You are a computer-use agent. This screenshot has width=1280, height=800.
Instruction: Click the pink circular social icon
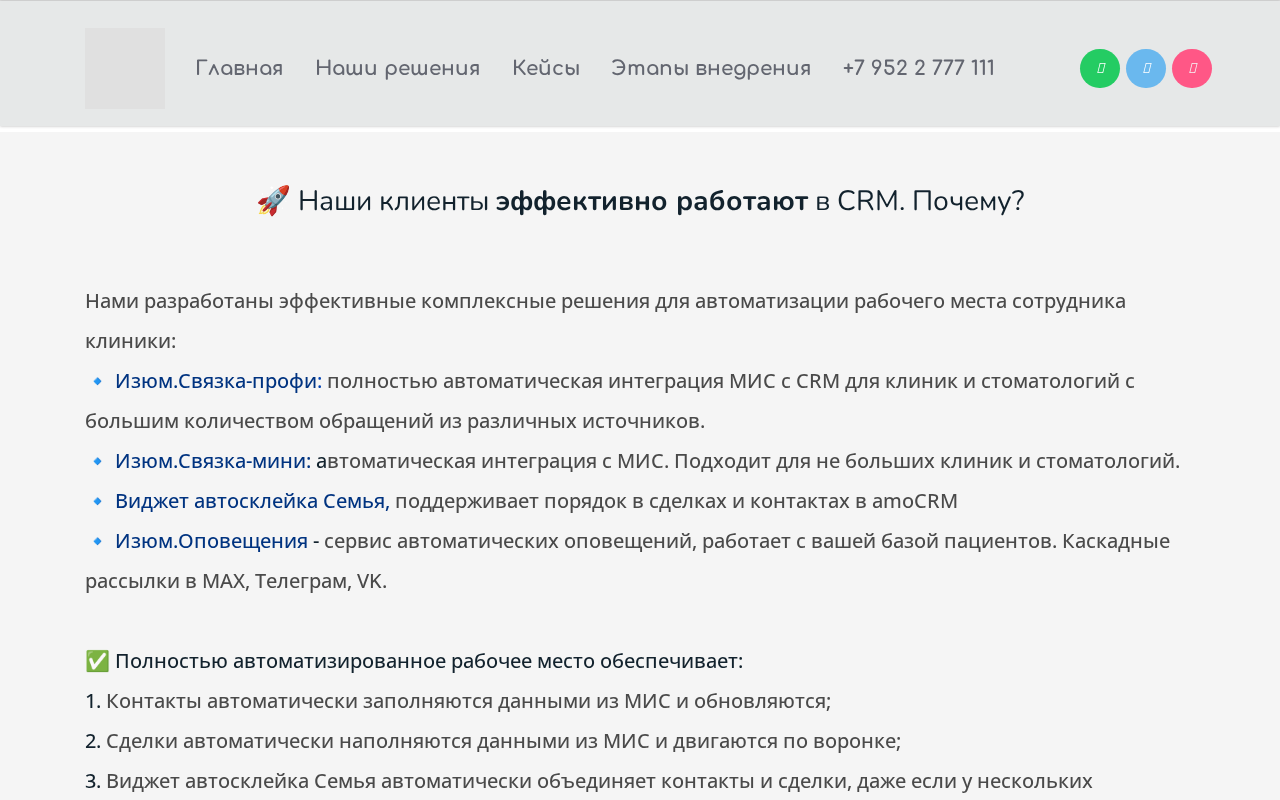pos(1192,69)
